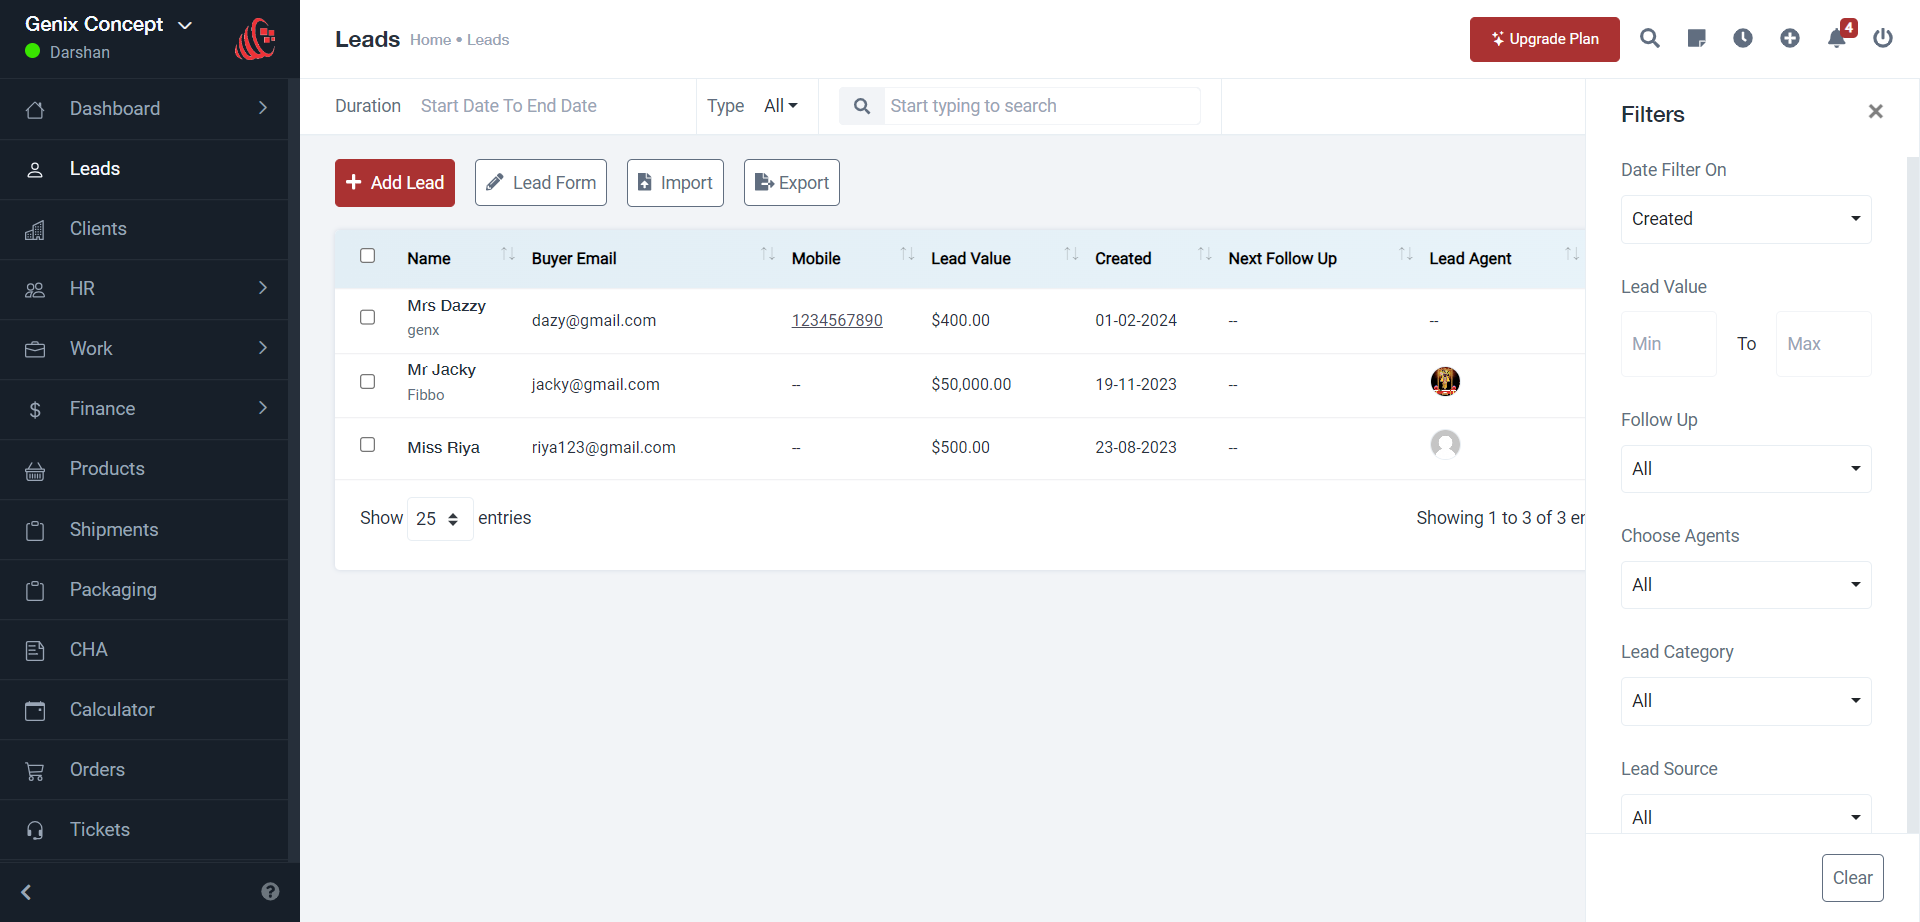Click the Export button
The image size is (1920, 922).
click(792, 183)
